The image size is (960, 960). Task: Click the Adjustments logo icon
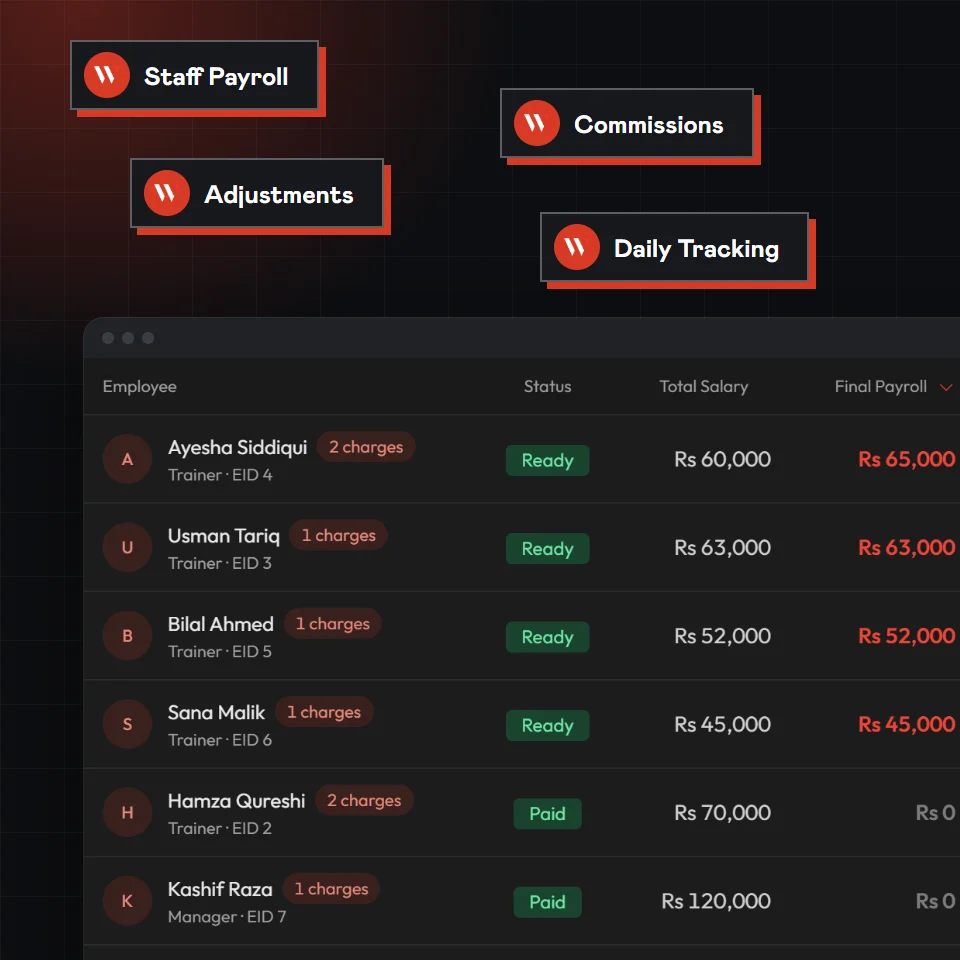click(x=167, y=193)
